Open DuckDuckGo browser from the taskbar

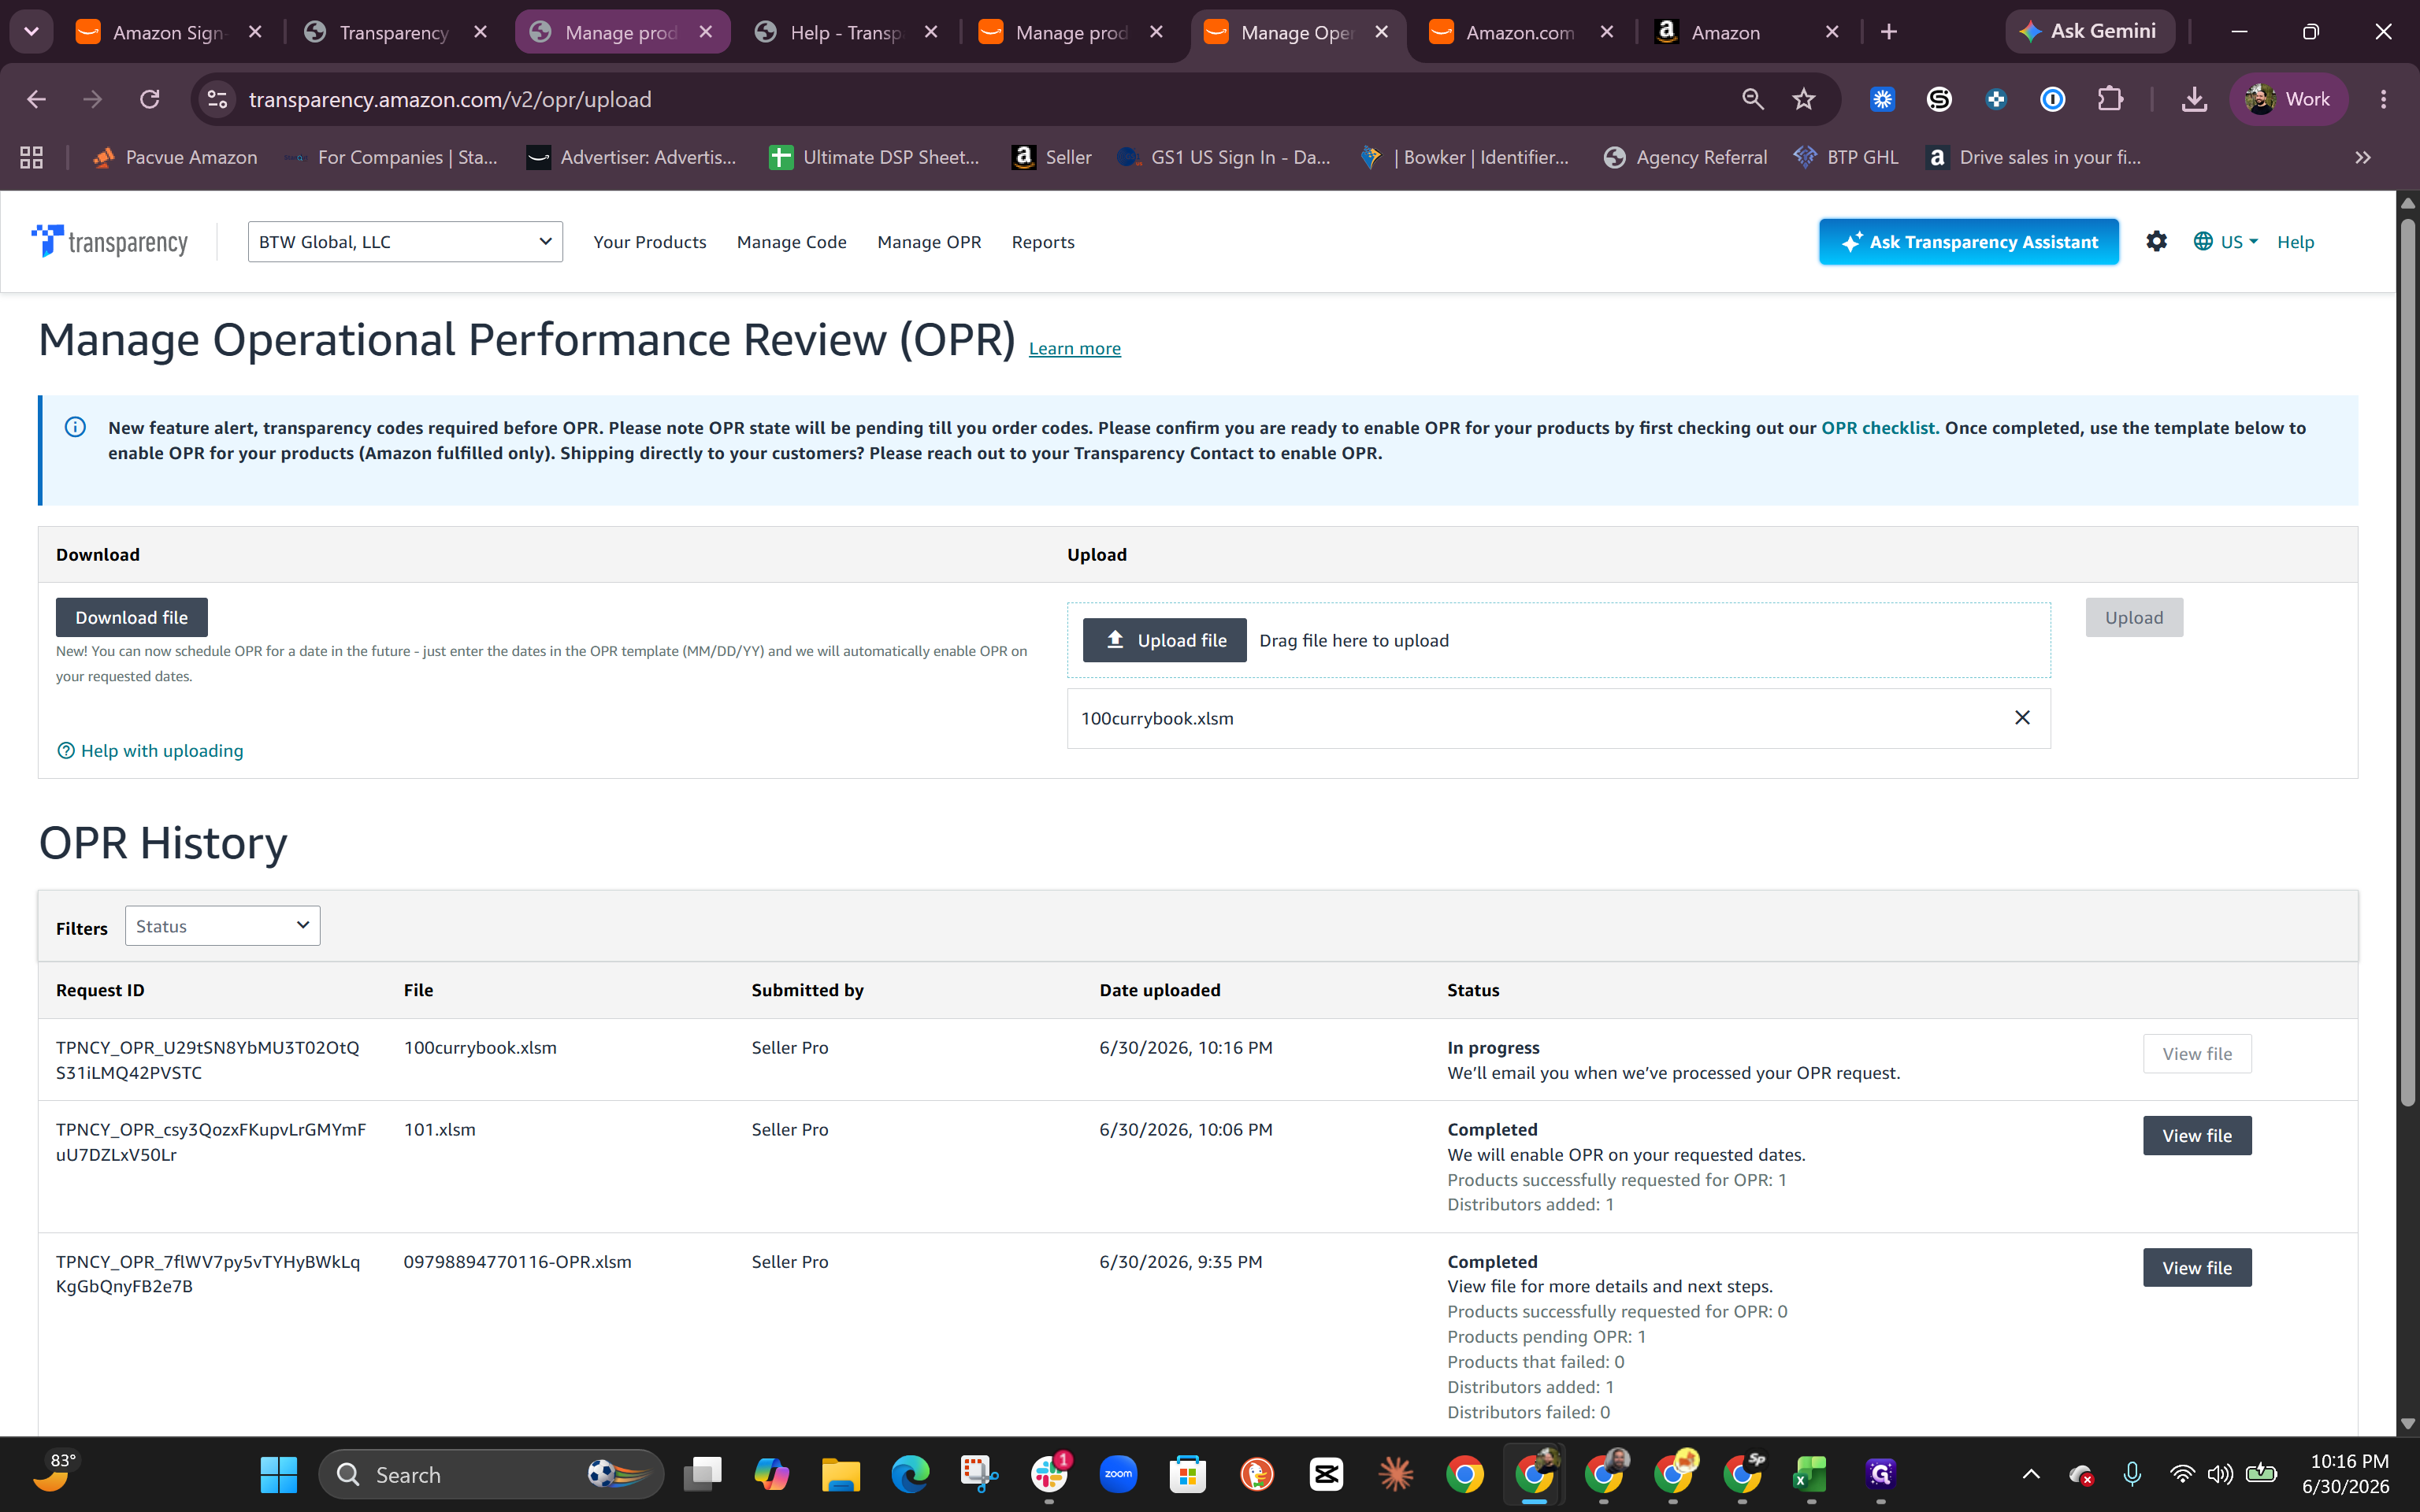click(x=1257, y=1474)
